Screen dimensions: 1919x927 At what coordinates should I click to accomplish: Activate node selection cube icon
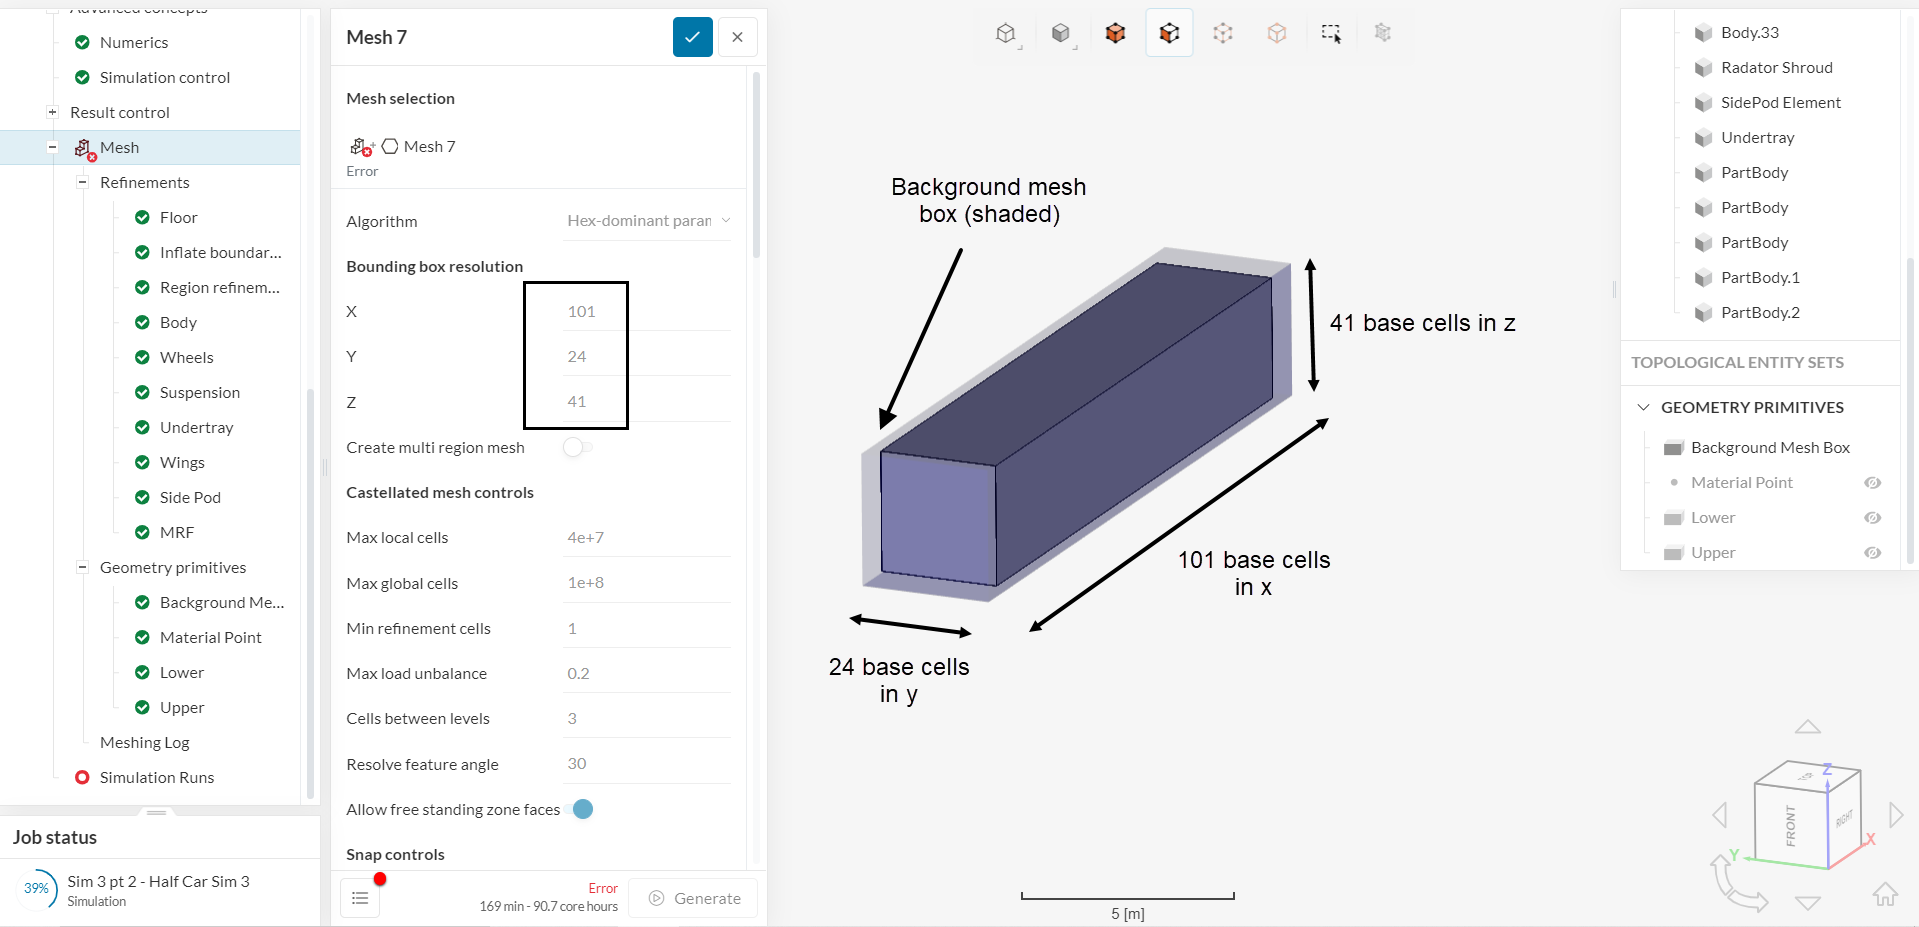pyautogui.click(x=1277, y=33)
